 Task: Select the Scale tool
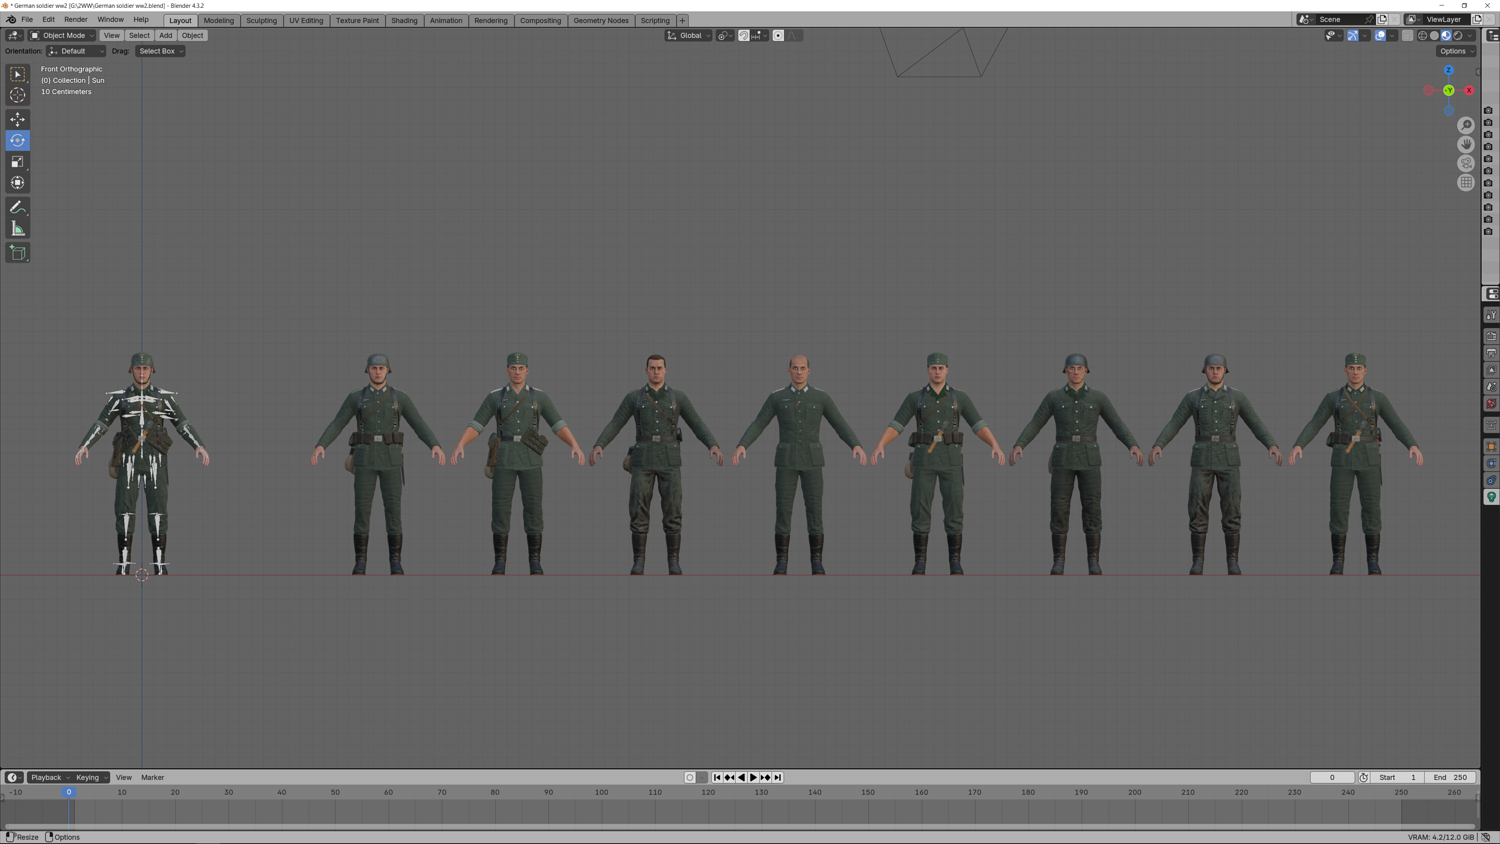pyautogui.click(x=18, y=162)
